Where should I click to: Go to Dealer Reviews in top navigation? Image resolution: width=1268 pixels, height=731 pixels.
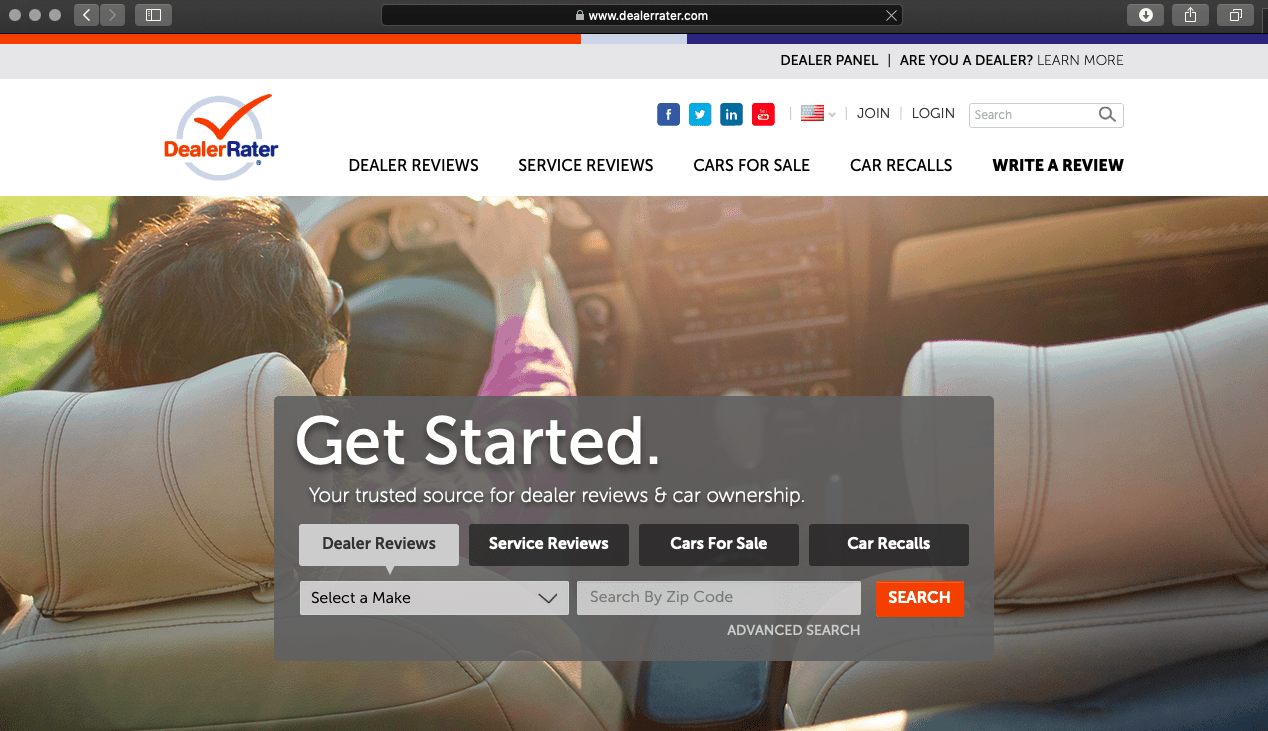[x=413, y=165]
